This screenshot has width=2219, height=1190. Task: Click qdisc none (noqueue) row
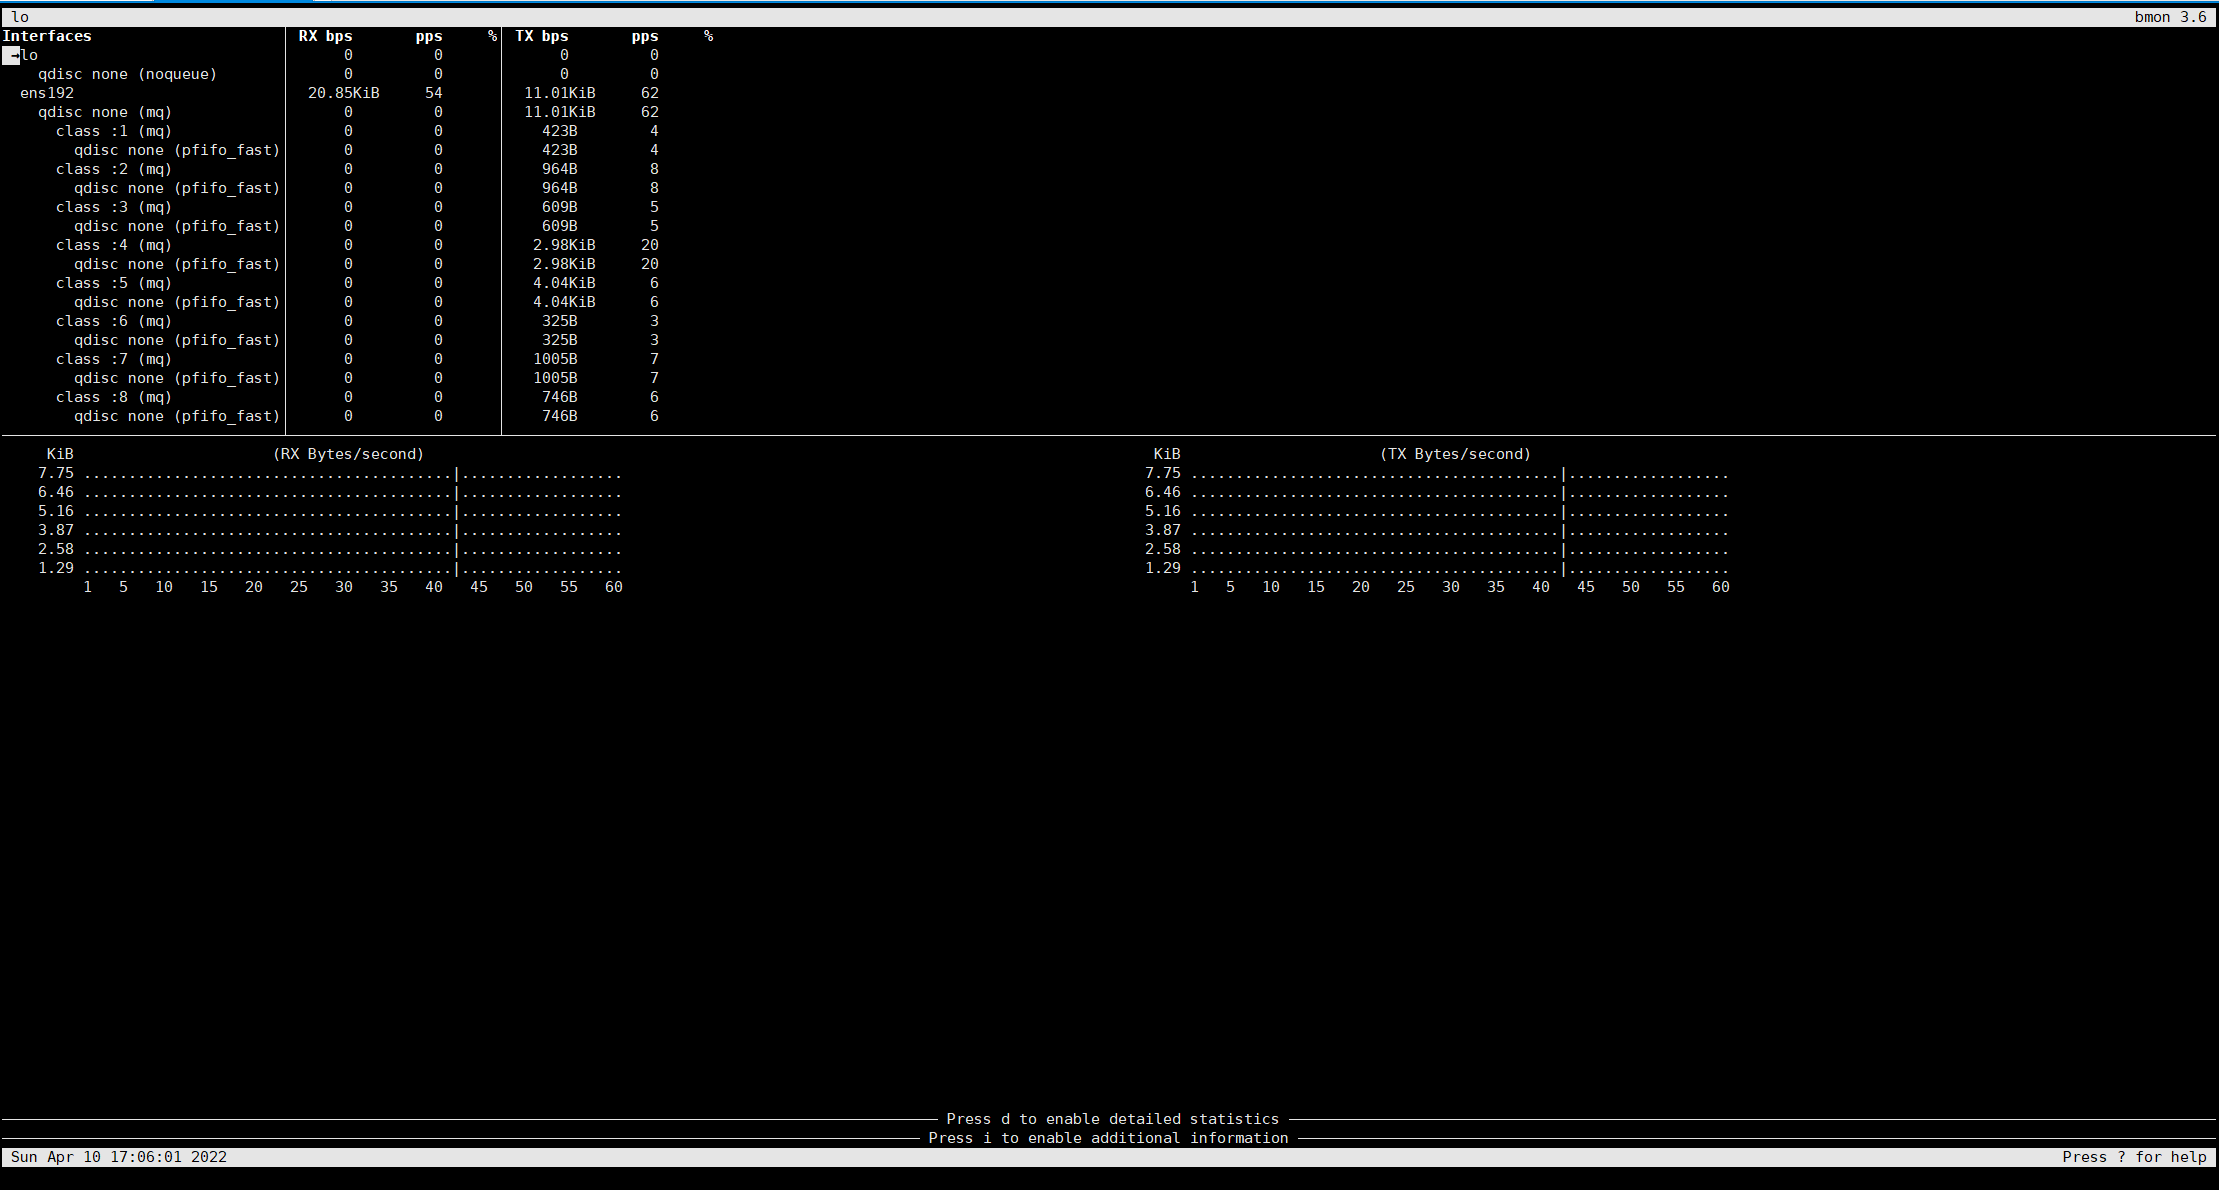127,74
